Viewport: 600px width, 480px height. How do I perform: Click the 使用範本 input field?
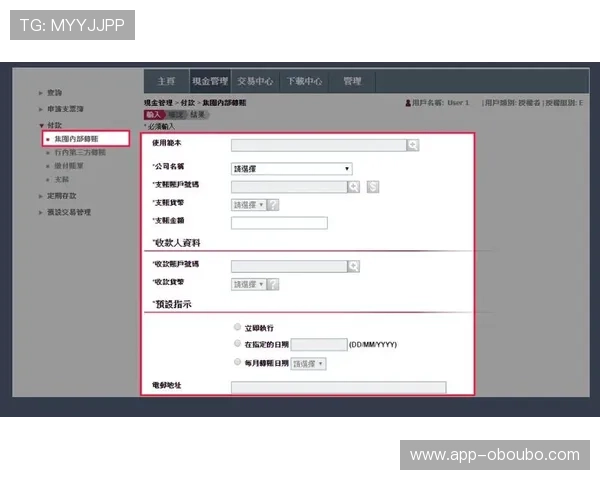pos(318,145)
